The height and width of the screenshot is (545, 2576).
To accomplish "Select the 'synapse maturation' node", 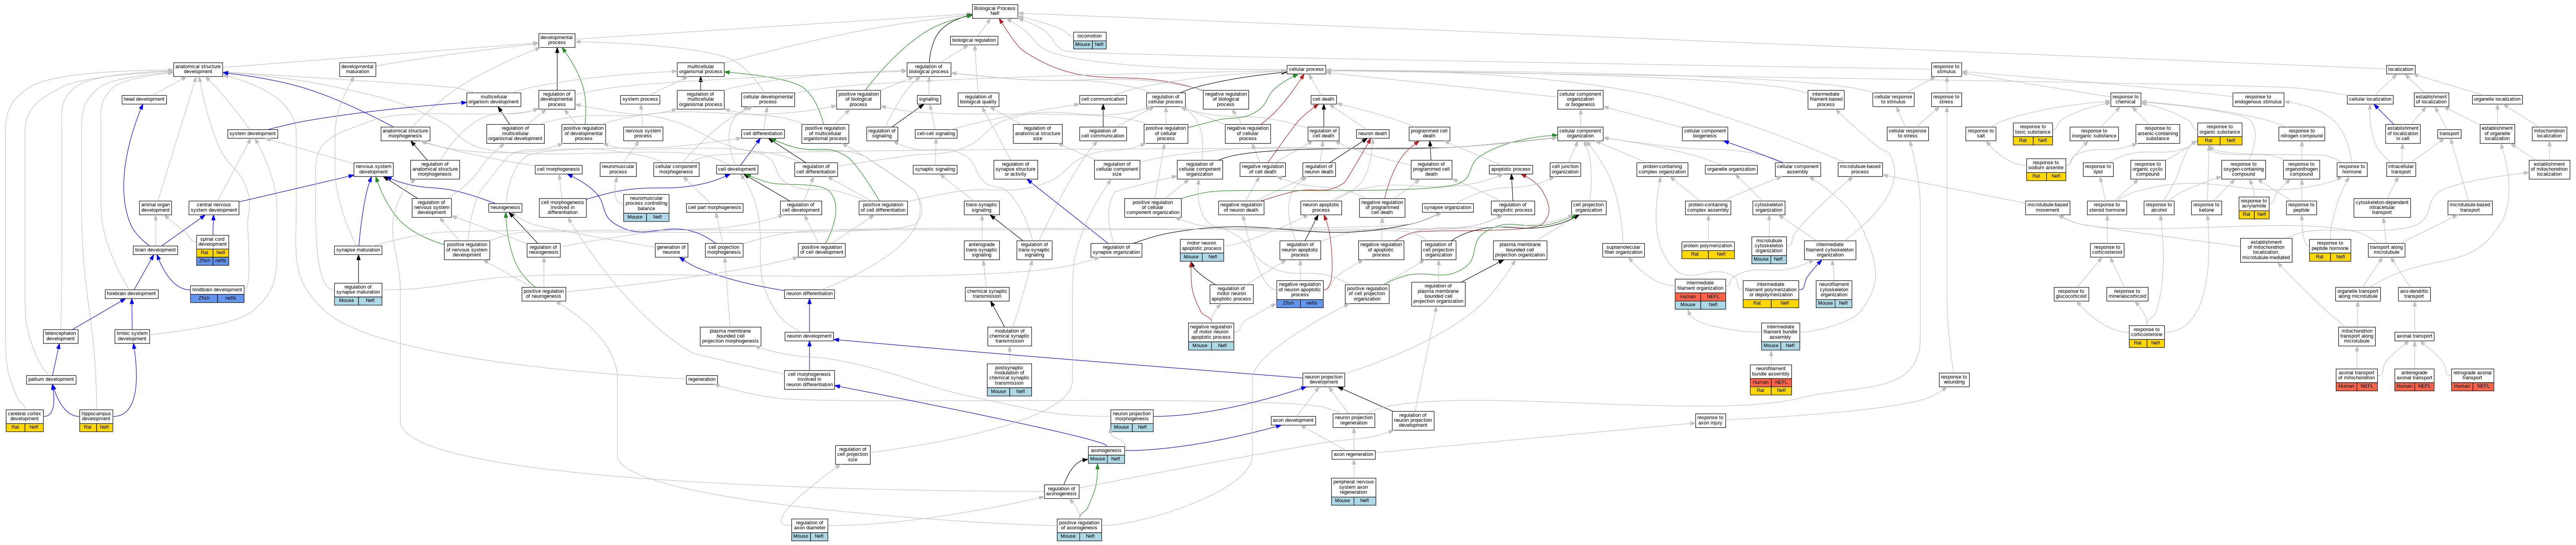I will pyautogui.click(x=358, y=250).
